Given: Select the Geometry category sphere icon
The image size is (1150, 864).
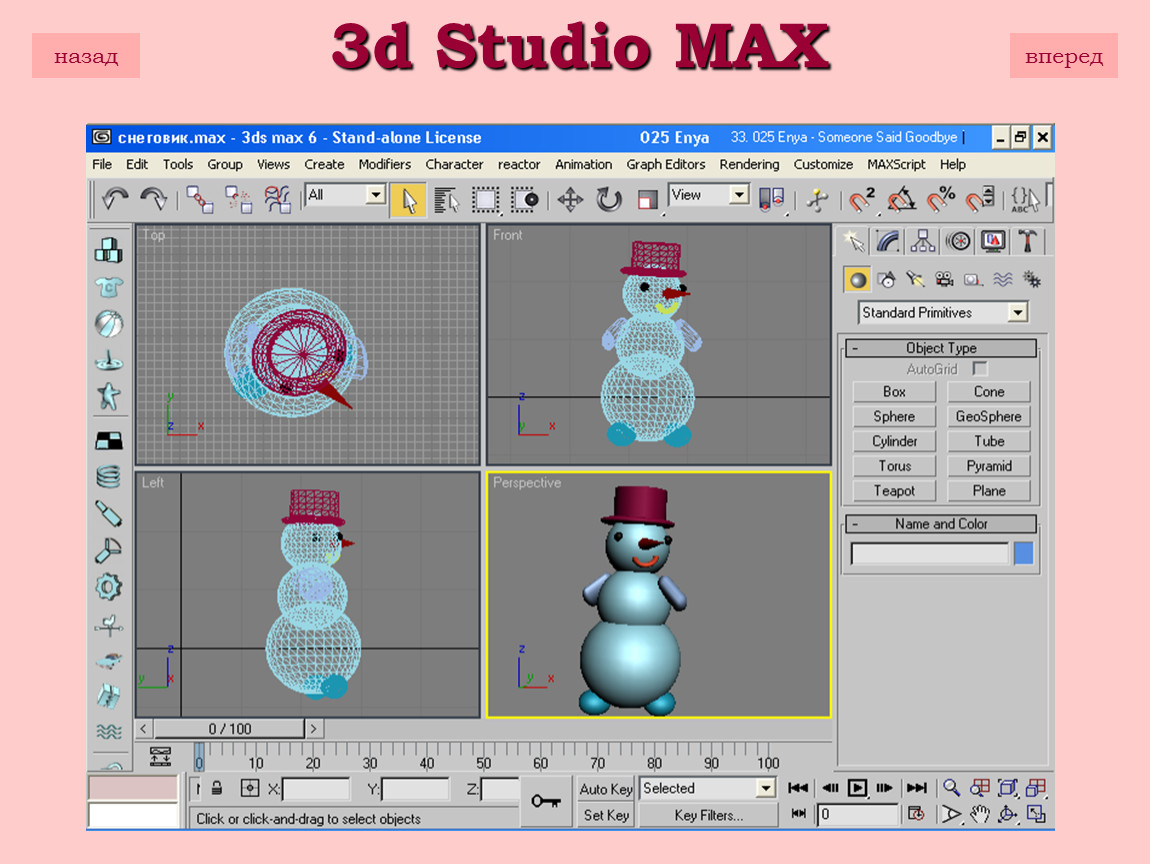Looking at the screenshot, I should point(857,279).
